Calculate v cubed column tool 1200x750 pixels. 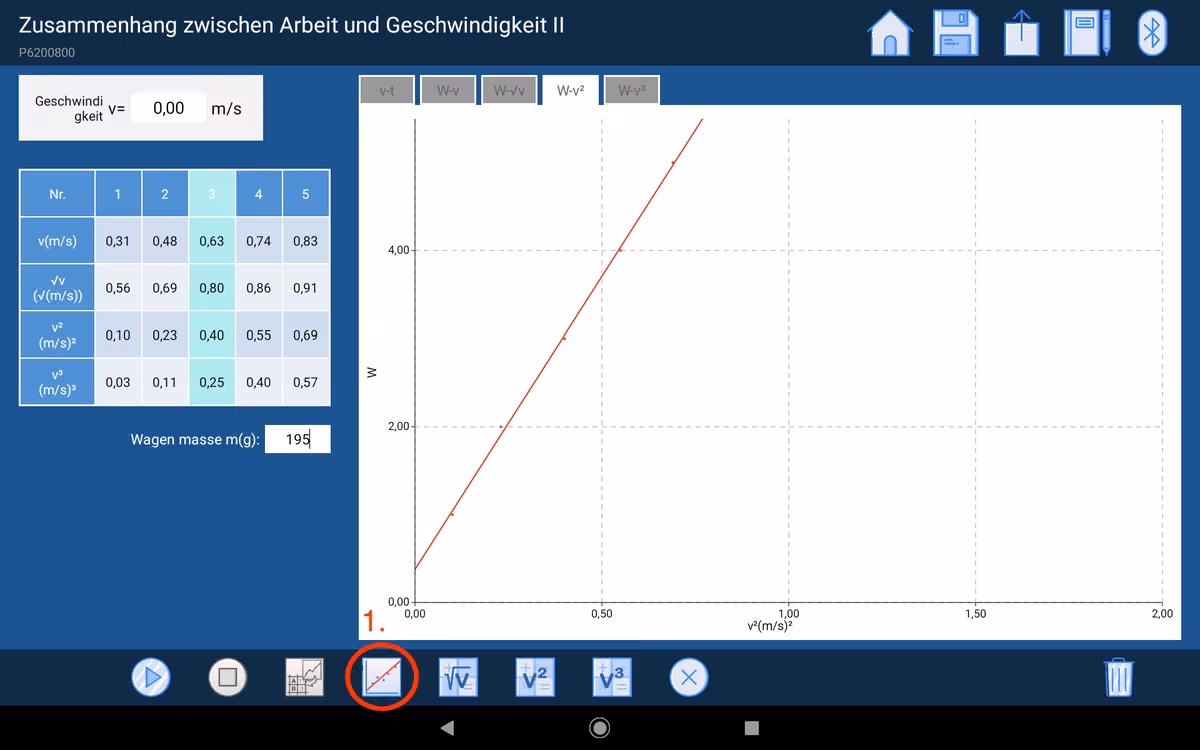coord(612,678)
